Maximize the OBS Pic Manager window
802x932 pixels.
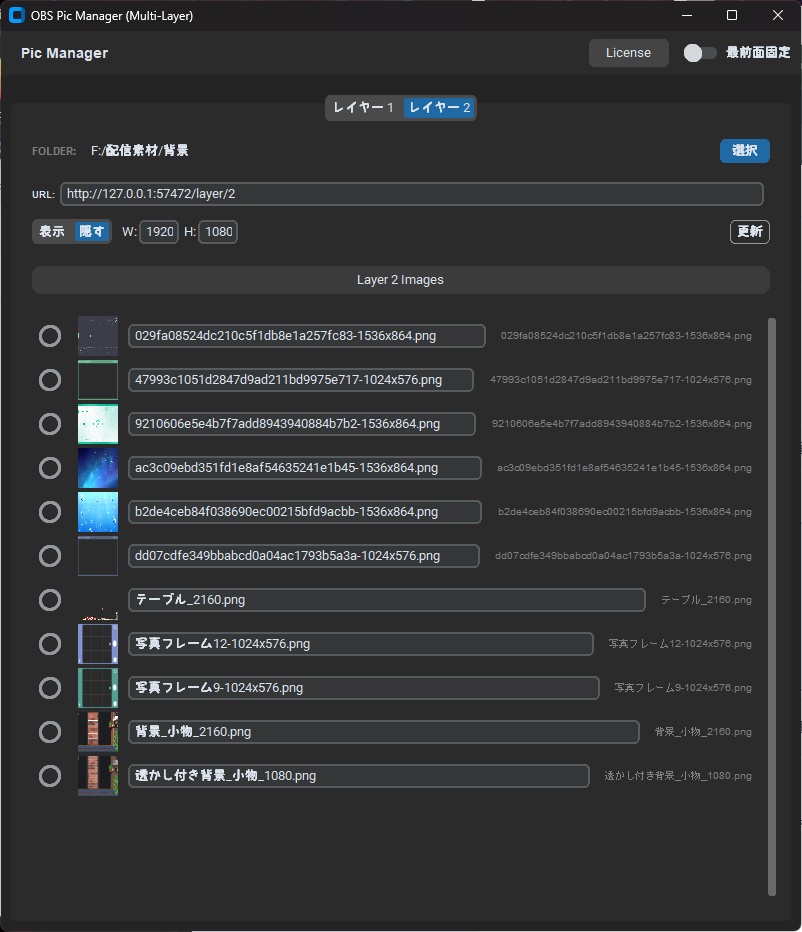(x=732, y=15)
